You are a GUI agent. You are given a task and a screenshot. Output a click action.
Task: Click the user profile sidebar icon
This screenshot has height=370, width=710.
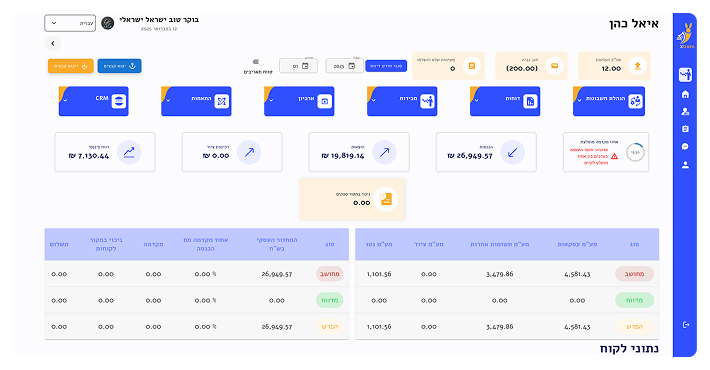tap(685, 165)
